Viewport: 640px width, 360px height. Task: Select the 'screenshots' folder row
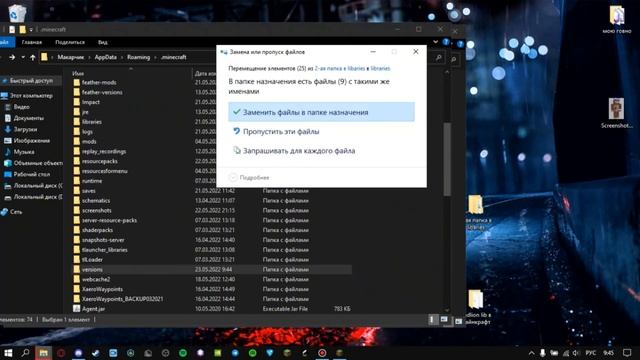coord(212,210)
